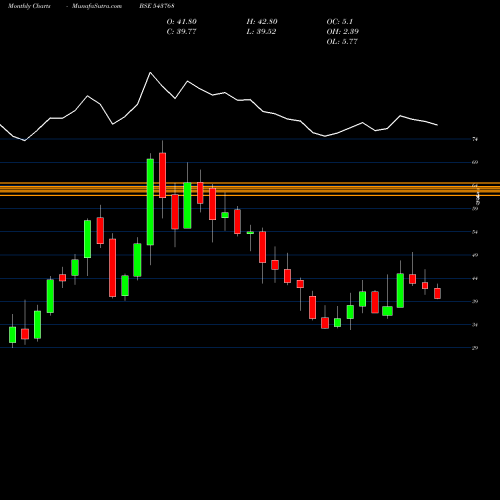Click the open value 'O: 41.80'
The image size is (500, 500).
pos(182,22)
